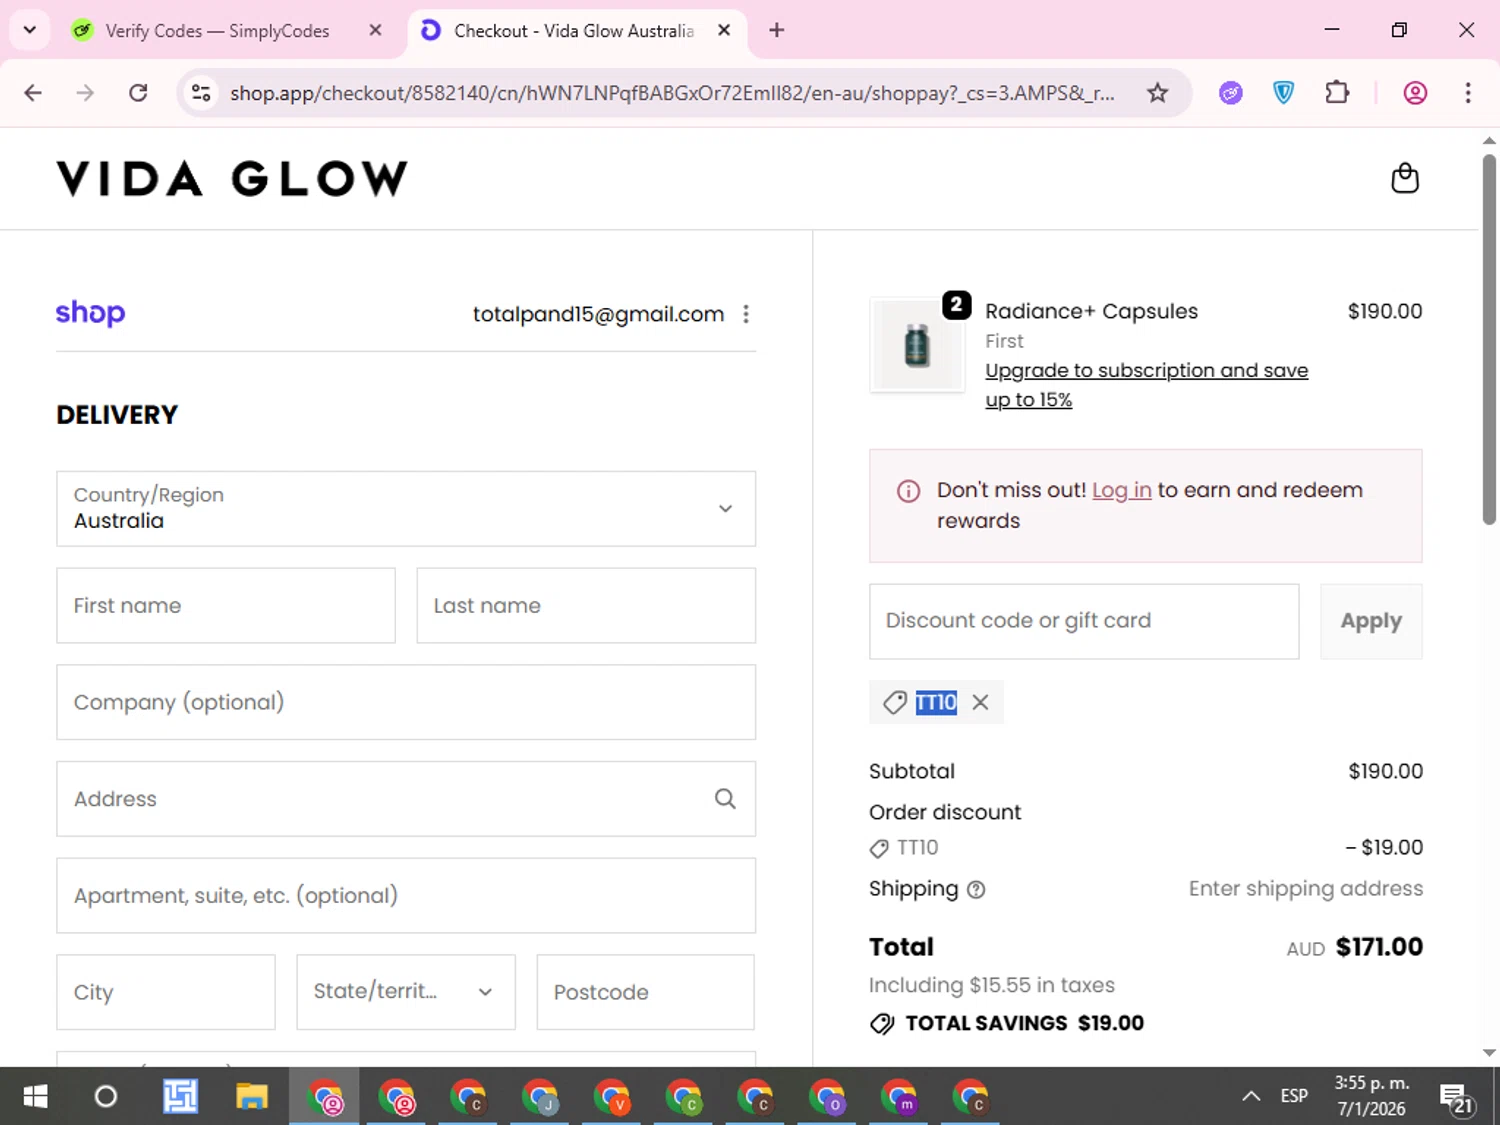
Task: Click the ESP language indicator
Action: tap(1294, 1096)
